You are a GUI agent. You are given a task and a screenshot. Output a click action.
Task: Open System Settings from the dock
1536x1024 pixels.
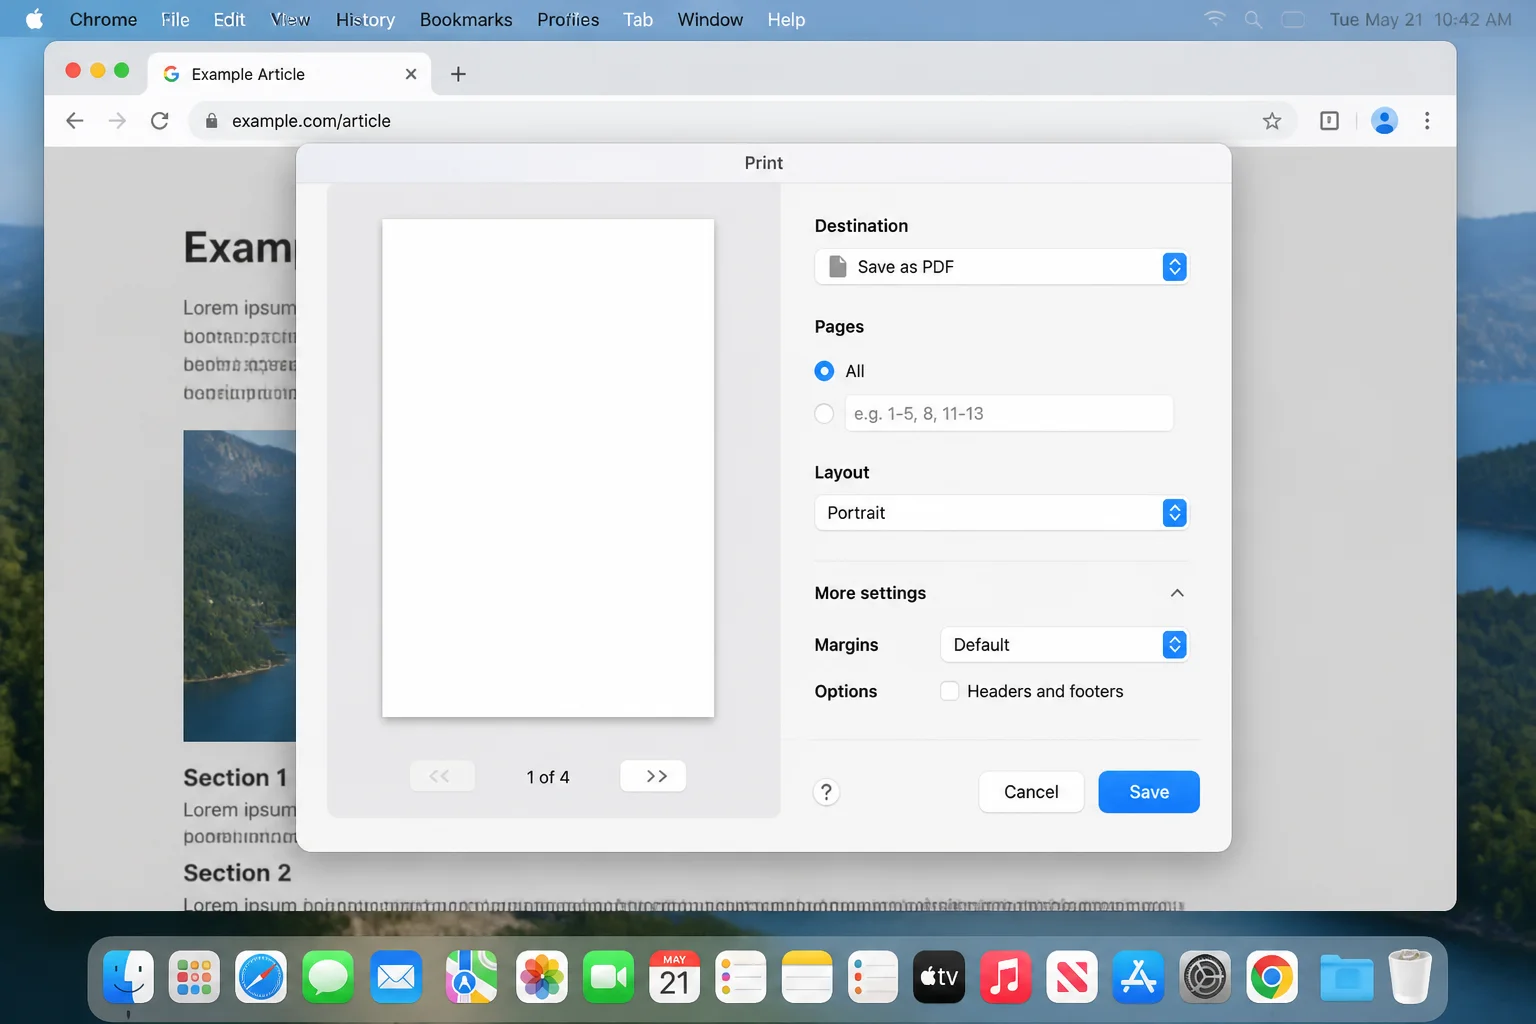point(1205,977)
